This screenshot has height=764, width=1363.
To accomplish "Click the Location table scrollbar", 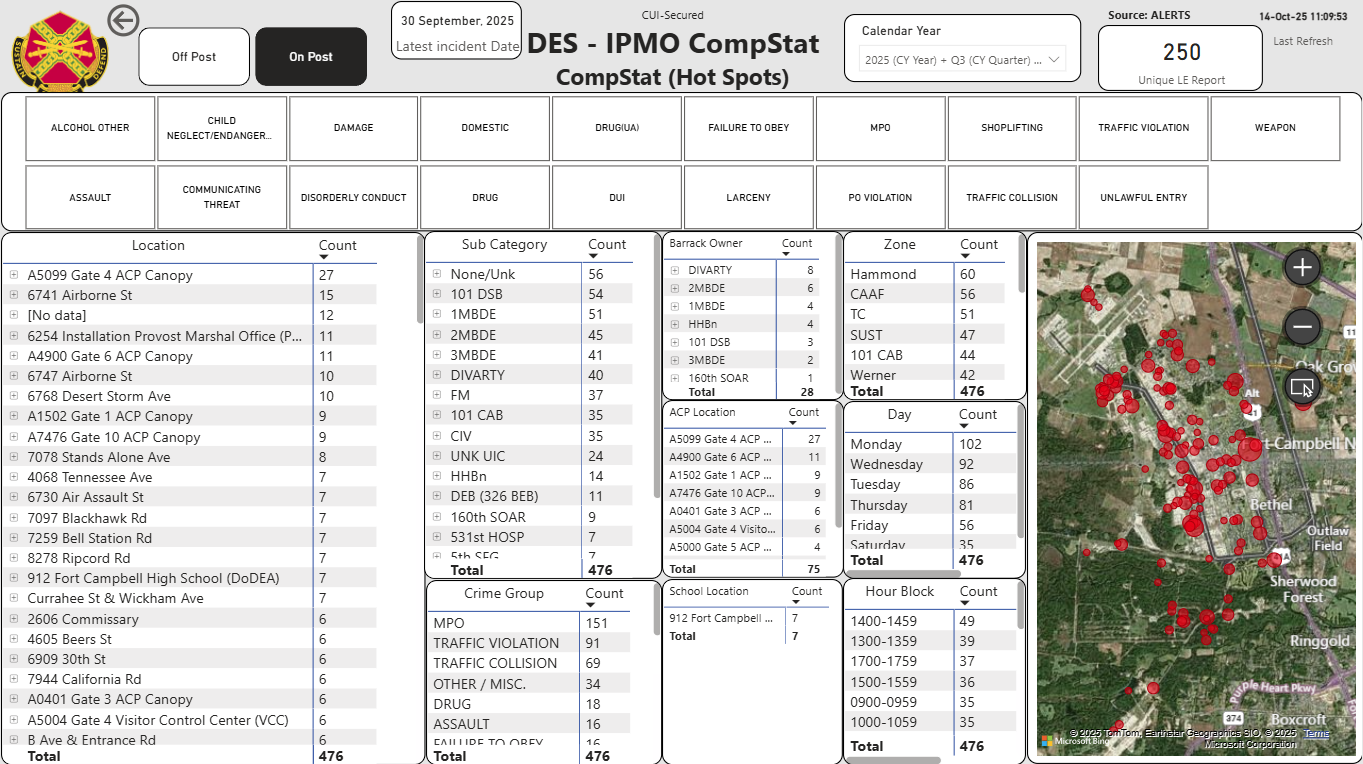I will point(420,280).
